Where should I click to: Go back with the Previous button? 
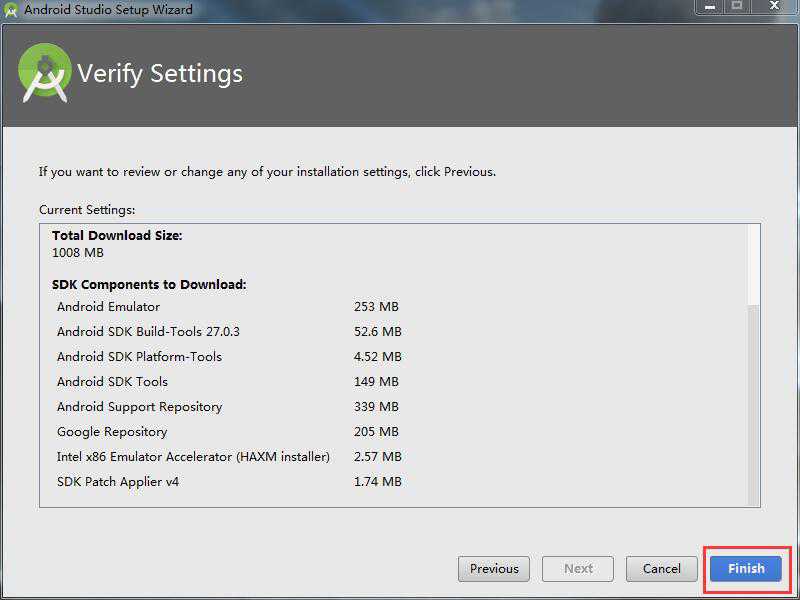click(x=493, y=568)
